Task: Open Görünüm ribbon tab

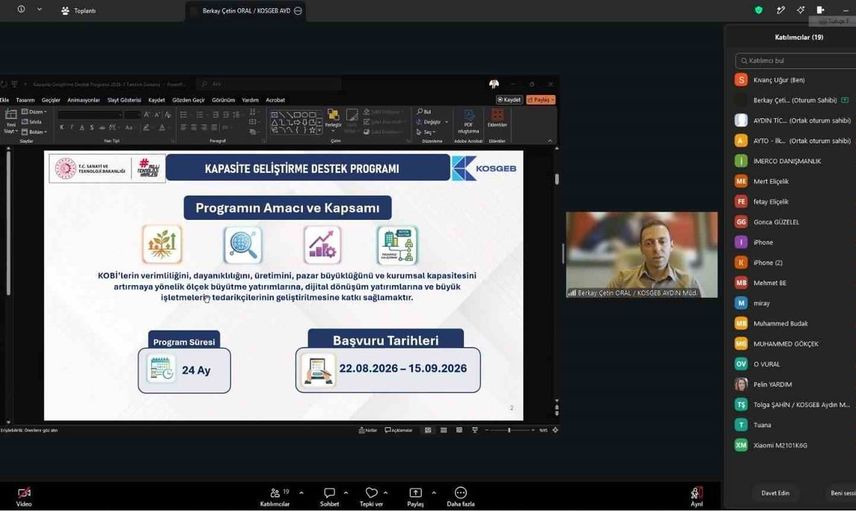Action: (x=223, y=100)
